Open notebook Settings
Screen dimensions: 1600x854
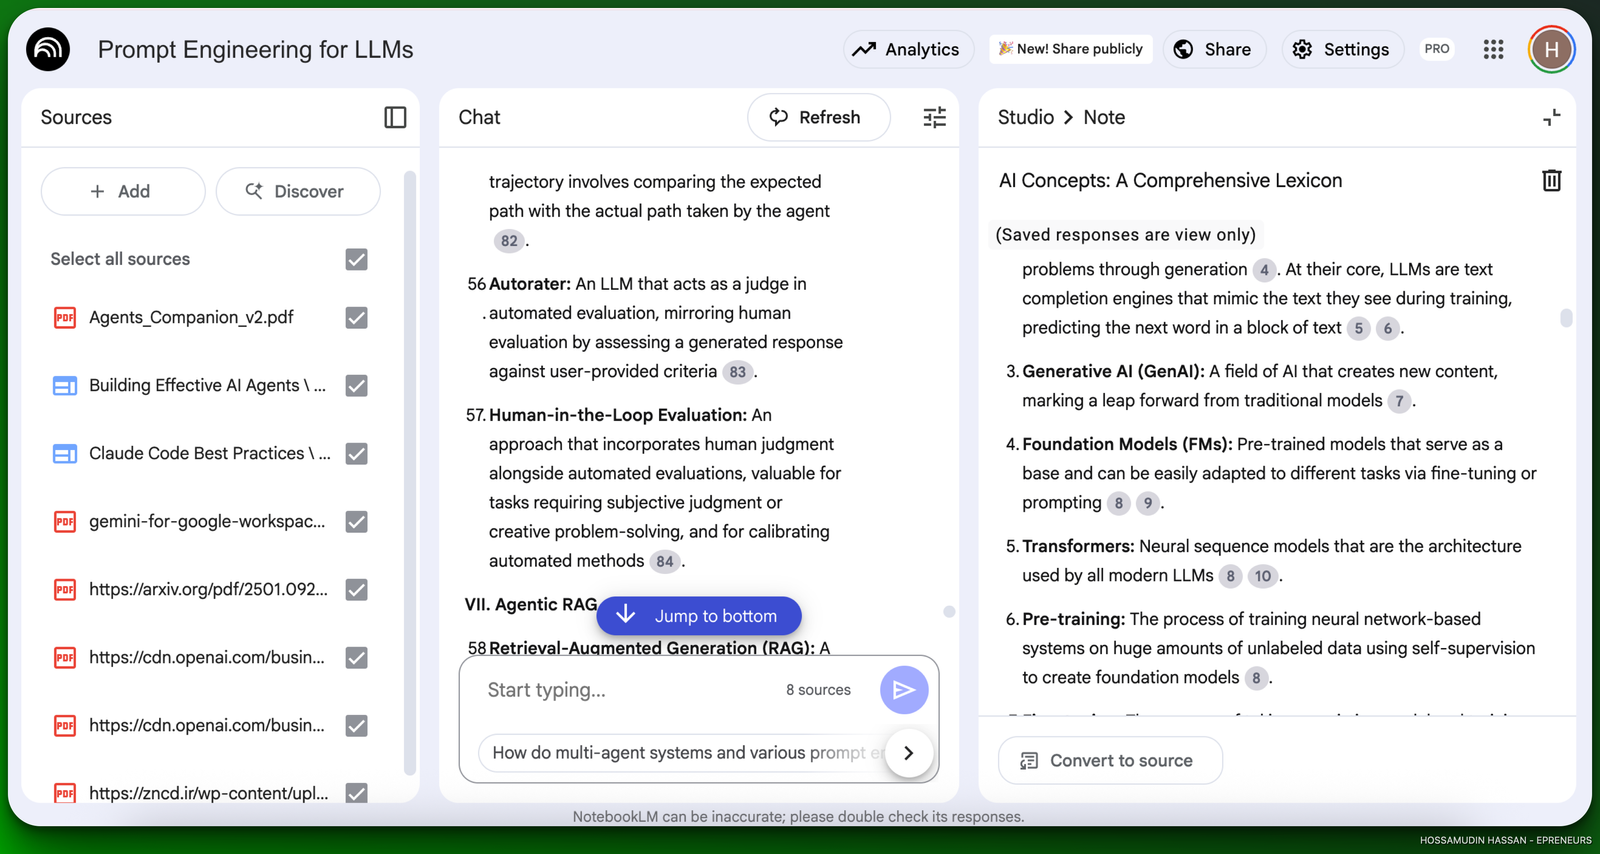(x=1342, y=49)
